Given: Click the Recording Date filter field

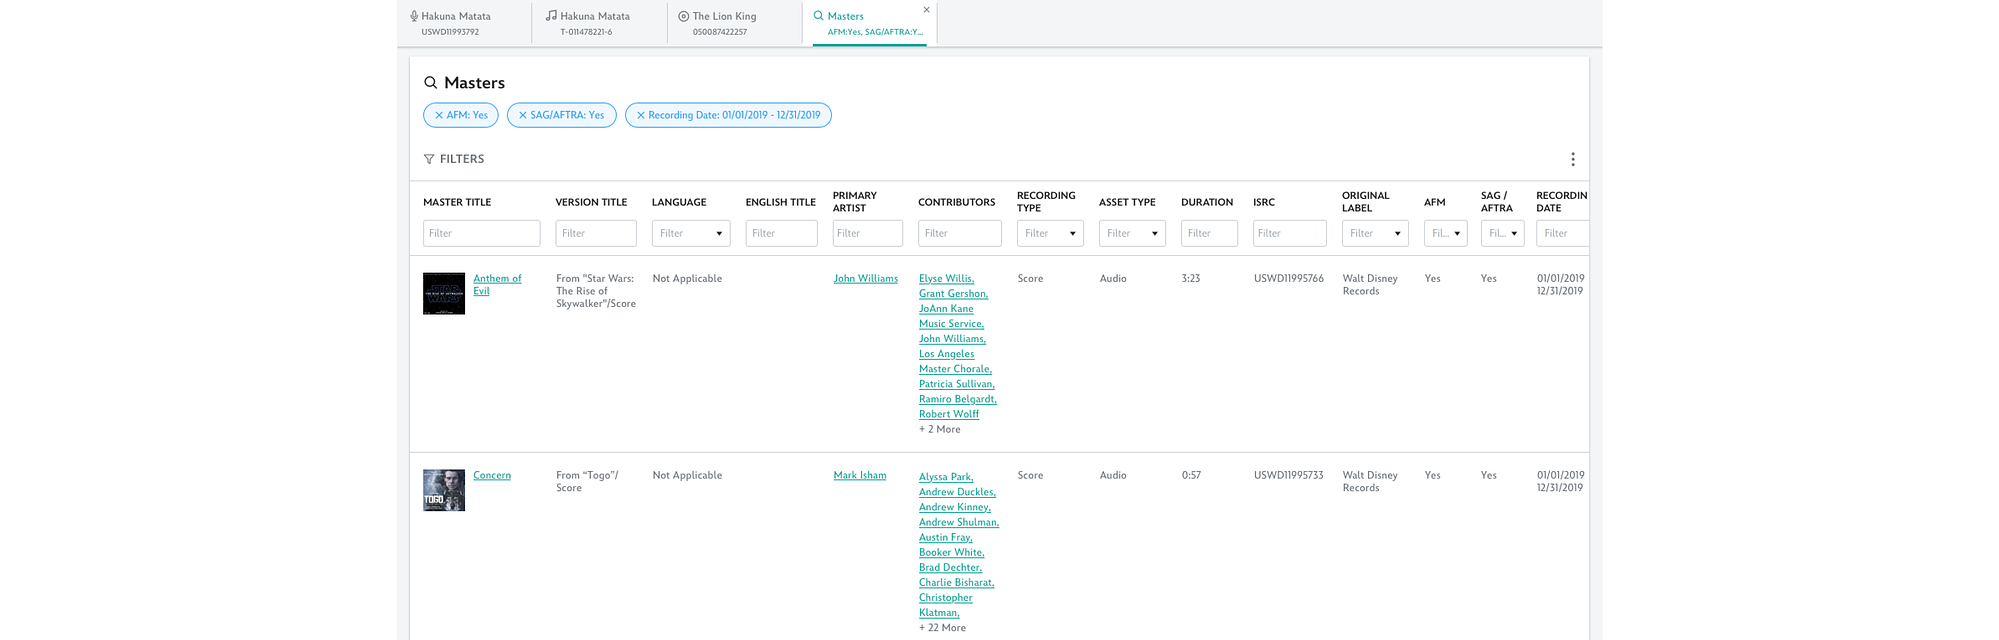Looking at the screenshot, I should tap(1563, 233).
